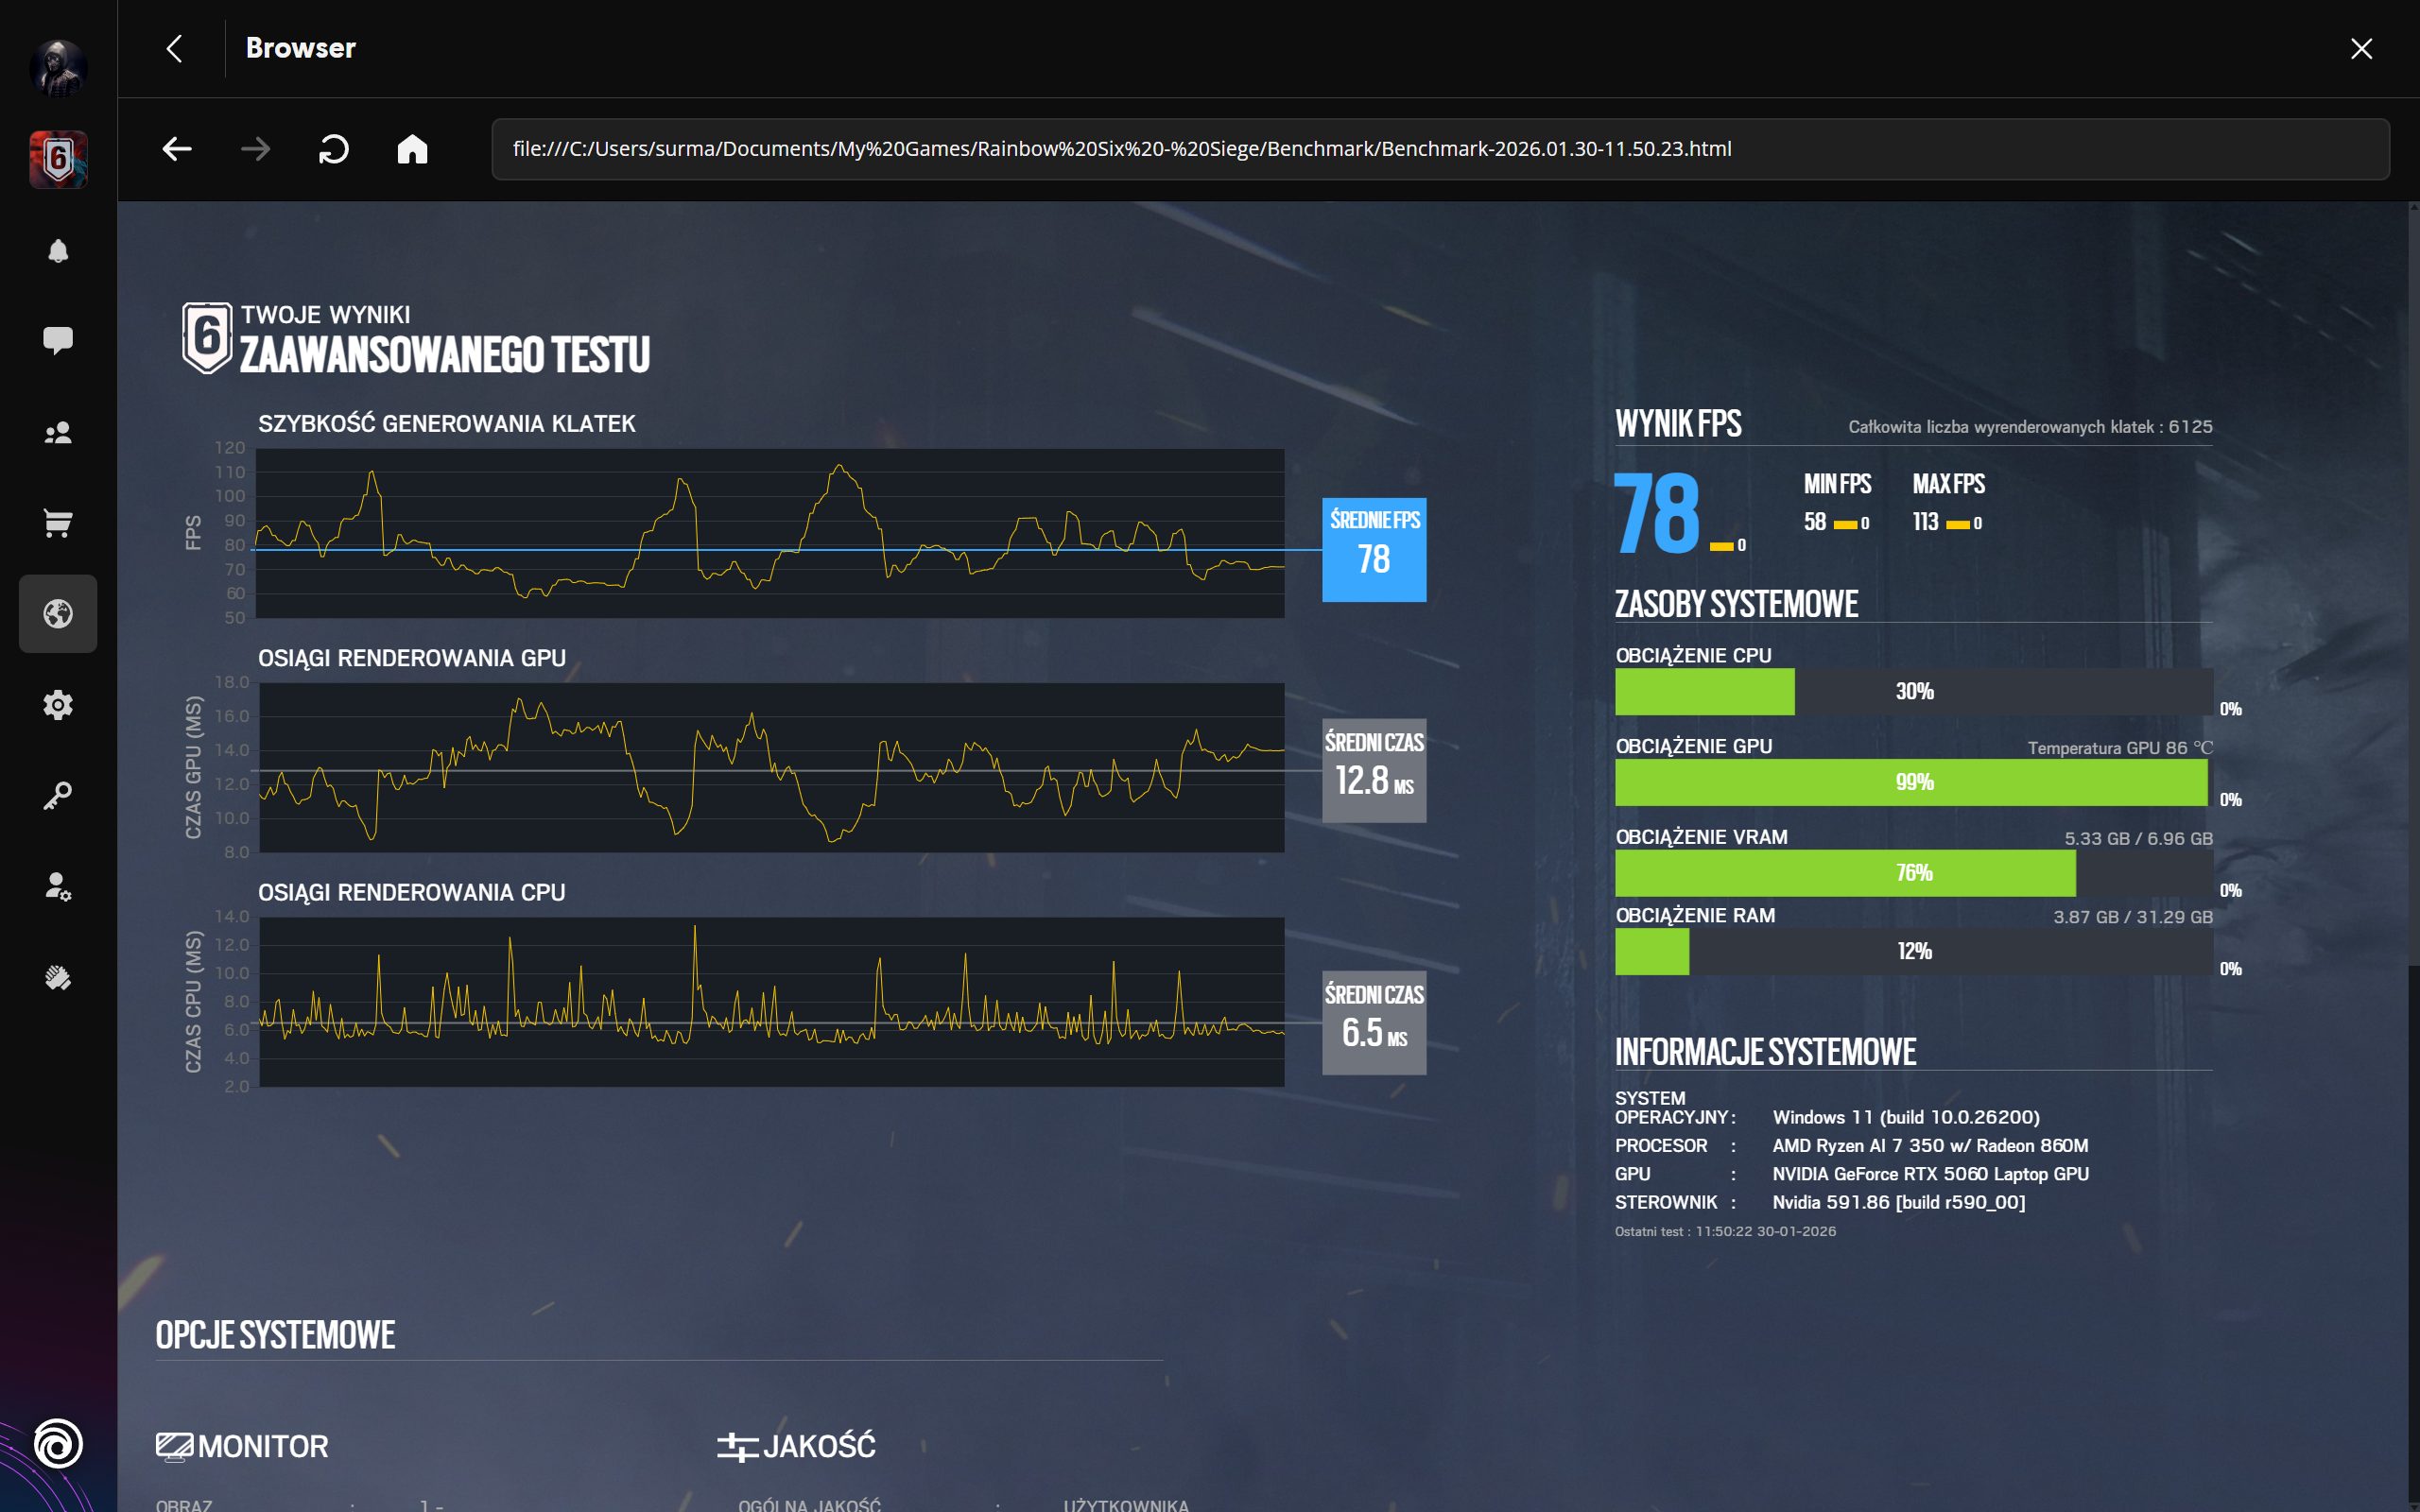Image resolution: width=2420 pixels, height=1512 pixels.
Task: Click the Rainbow Six Siege game icon
Action: [58, 159]
